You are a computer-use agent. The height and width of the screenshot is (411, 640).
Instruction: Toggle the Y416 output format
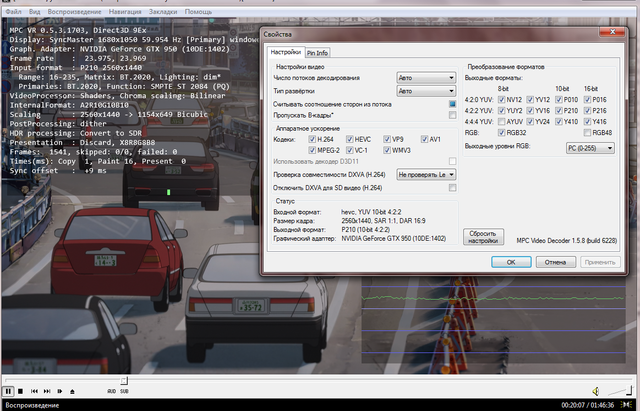point(587,122)
